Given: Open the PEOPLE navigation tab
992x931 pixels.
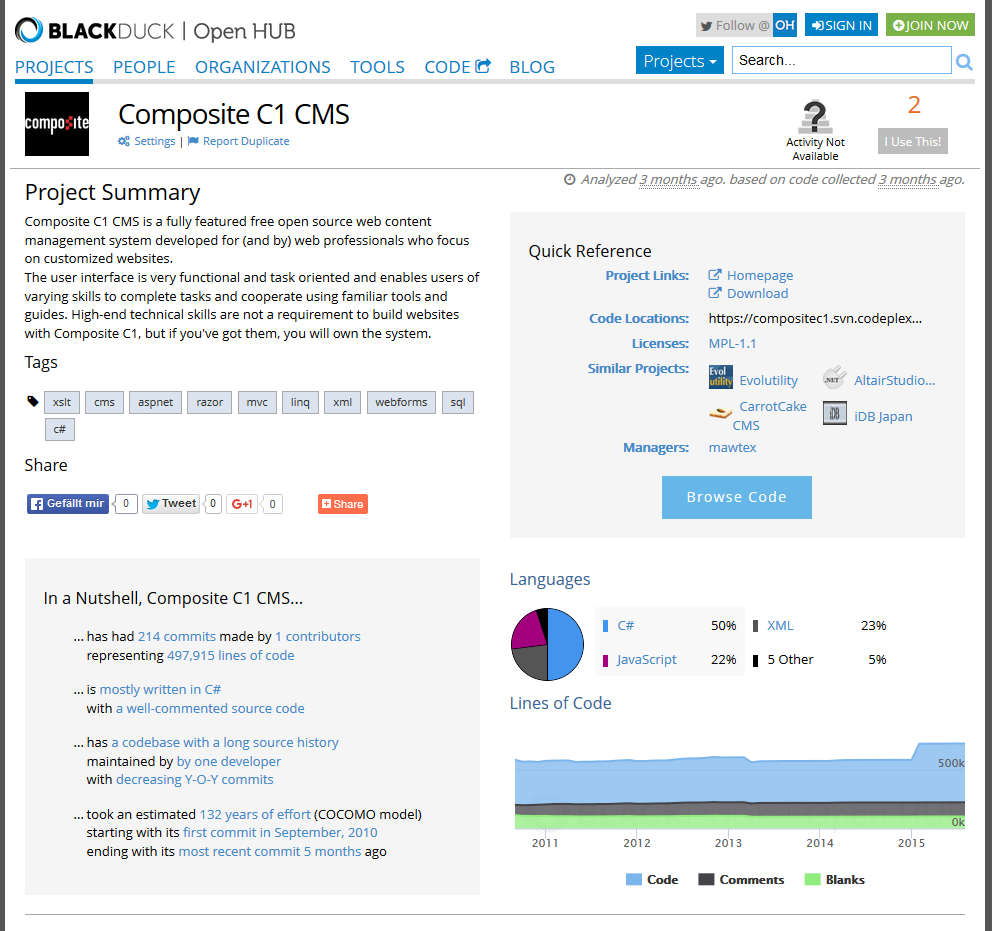Looking at the screenshot, I should pos(144,66).
